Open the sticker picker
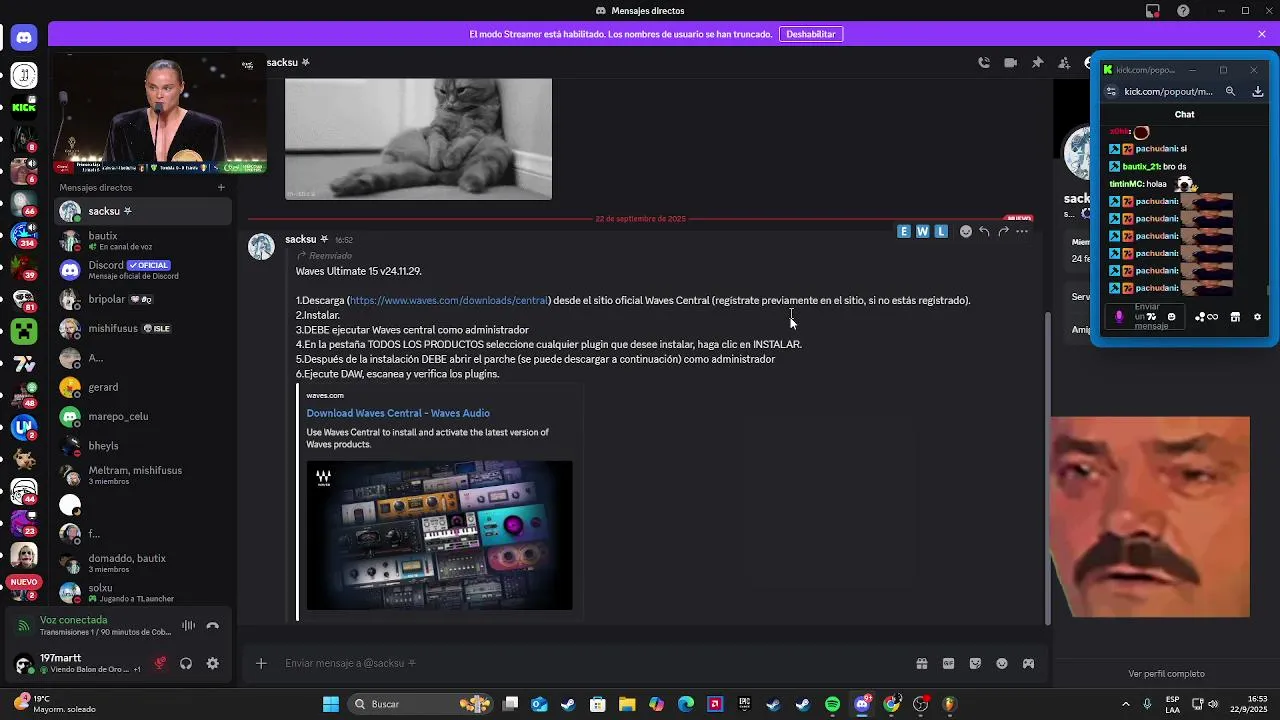 tap(975, 663)
